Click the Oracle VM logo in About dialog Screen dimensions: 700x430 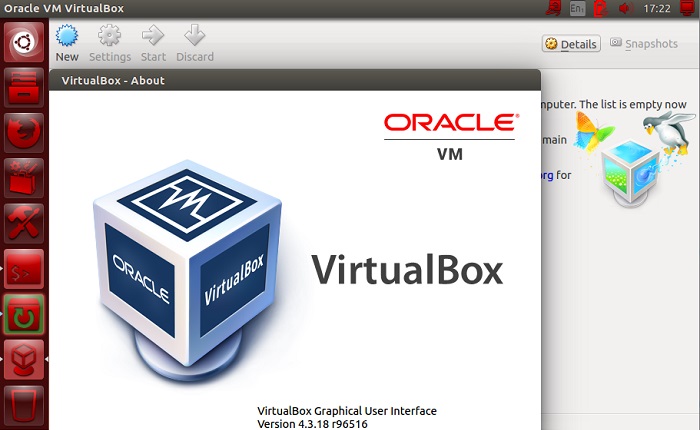(x=450, y=137)
